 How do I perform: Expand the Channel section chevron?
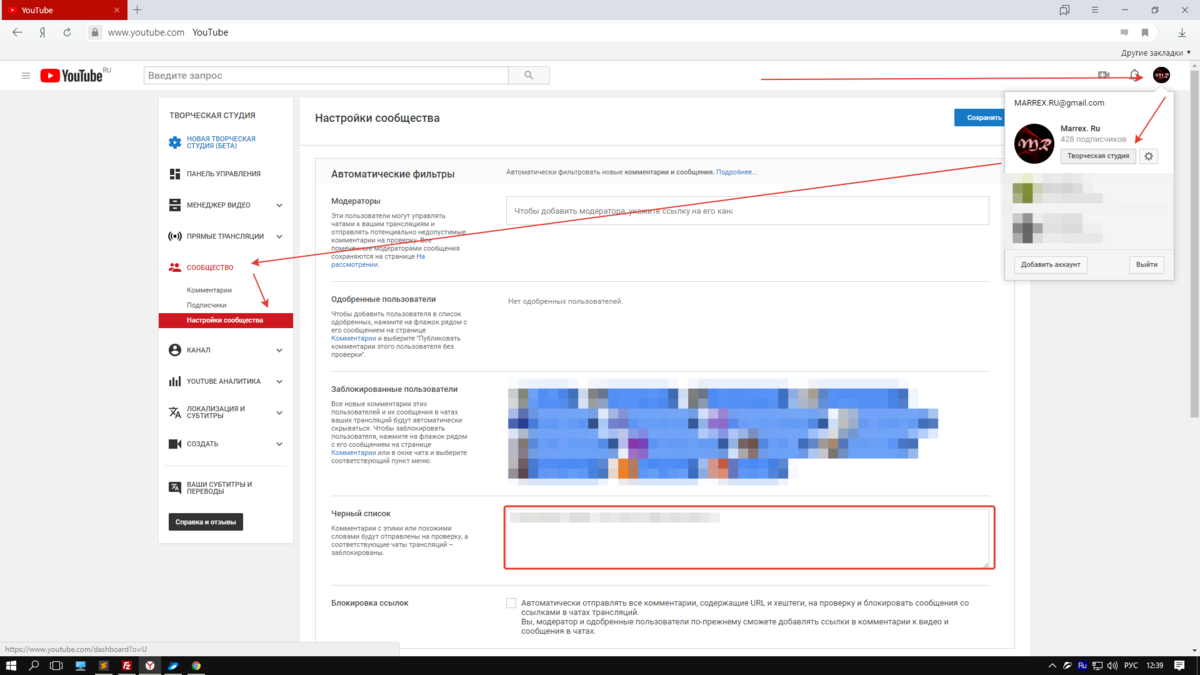coord(279,350)
